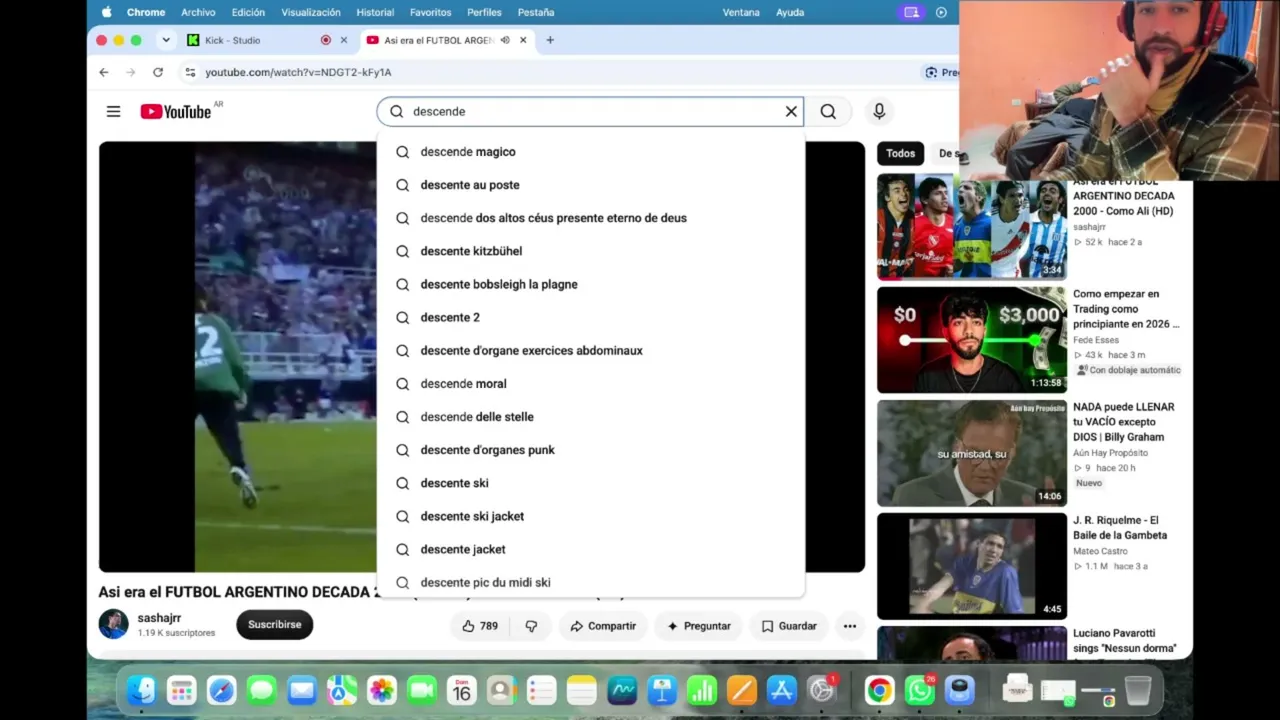Viewport: 1280px width, 720px height.
Task: Open Mail from the Dock
Action: (301, 690)
